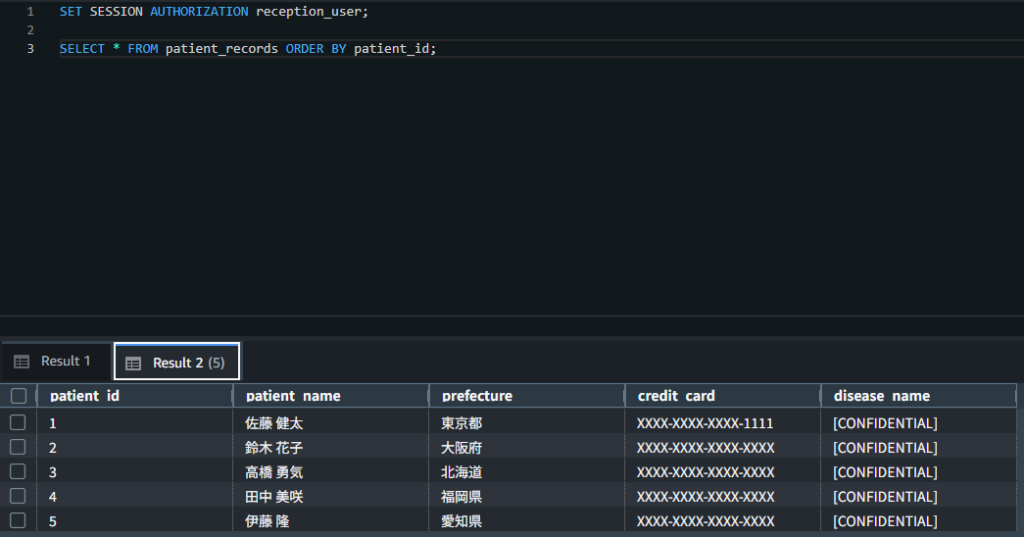Place cursor in the SELECT query line

click(x=248, y=49)
